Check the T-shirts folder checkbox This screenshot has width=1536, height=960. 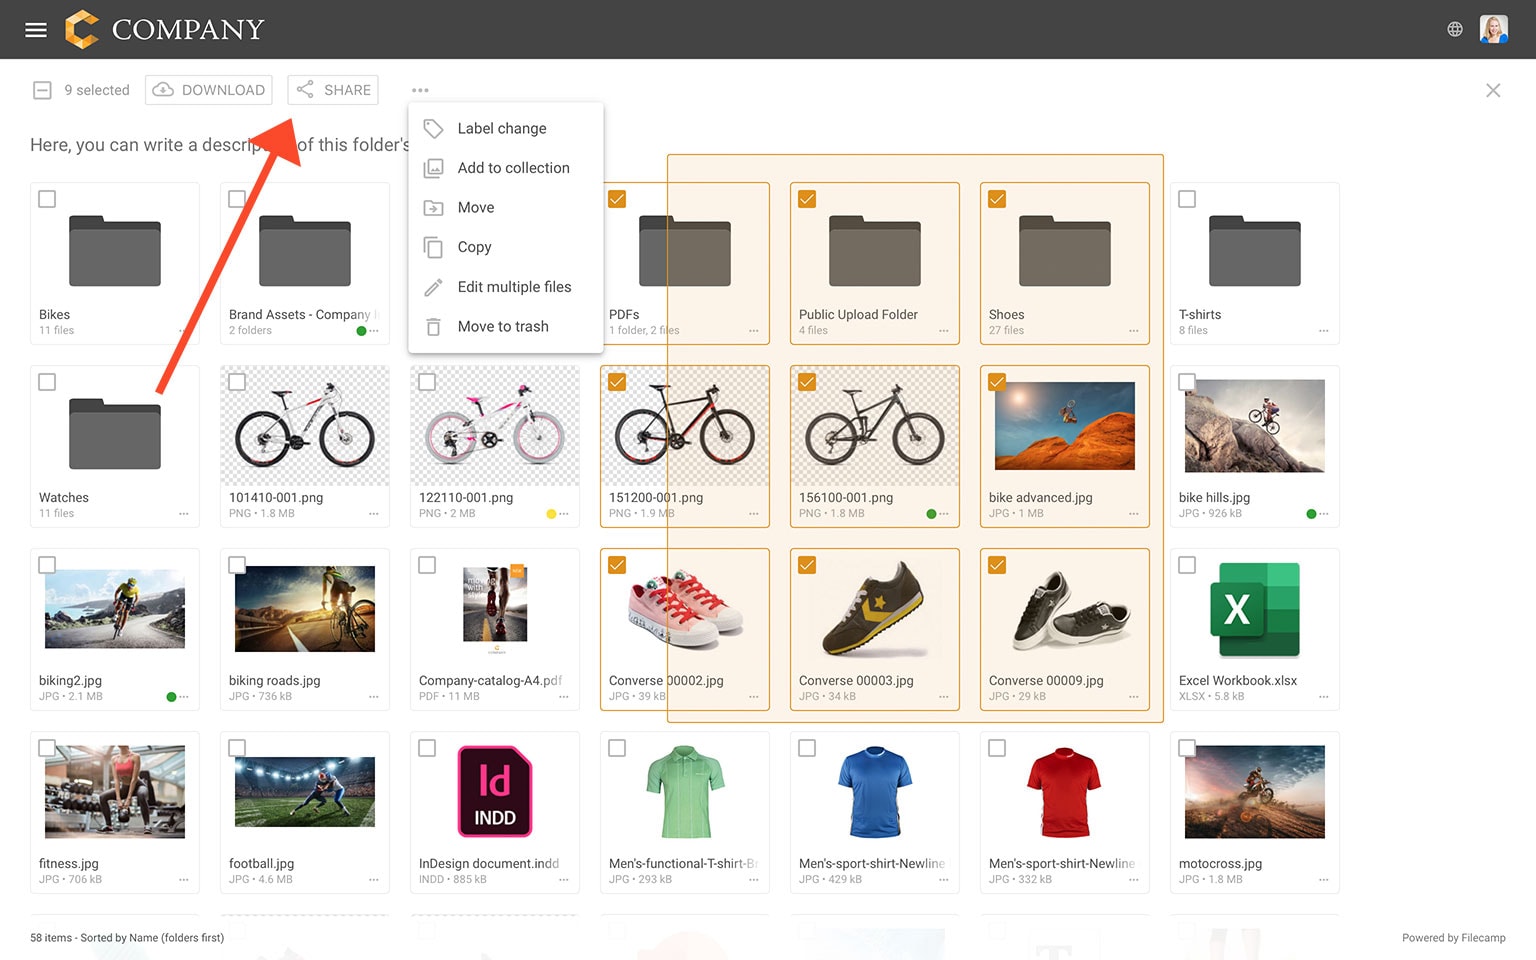[1187, 199]
